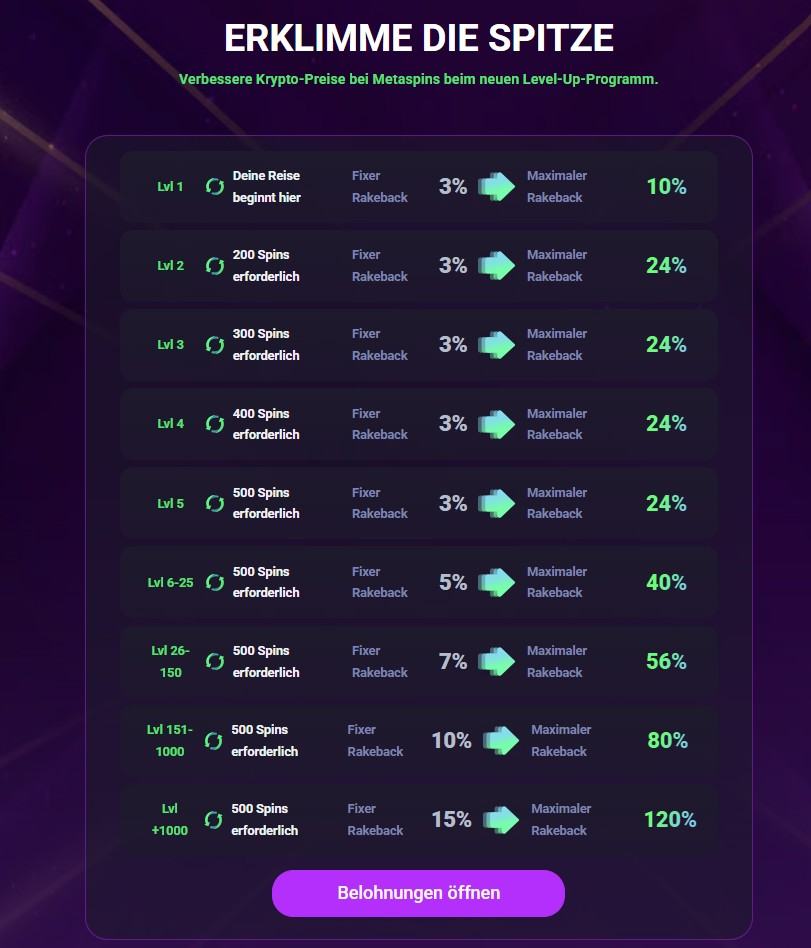Image resolution: width=811 pixels, height=948 pixels.
Task: Click the 10% maximaler Rakeback value for Lvl 1
Action: pos(666,186)
